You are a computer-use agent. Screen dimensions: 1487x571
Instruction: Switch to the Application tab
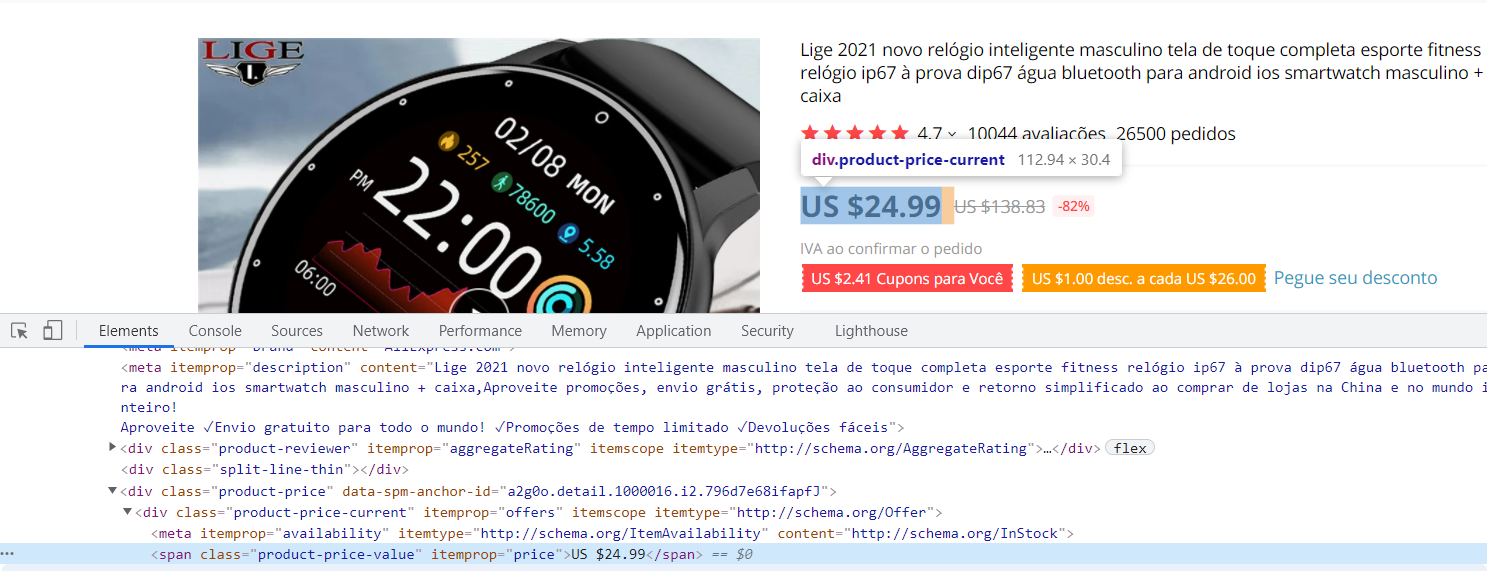pyautogui.click(x=673, y=330)
